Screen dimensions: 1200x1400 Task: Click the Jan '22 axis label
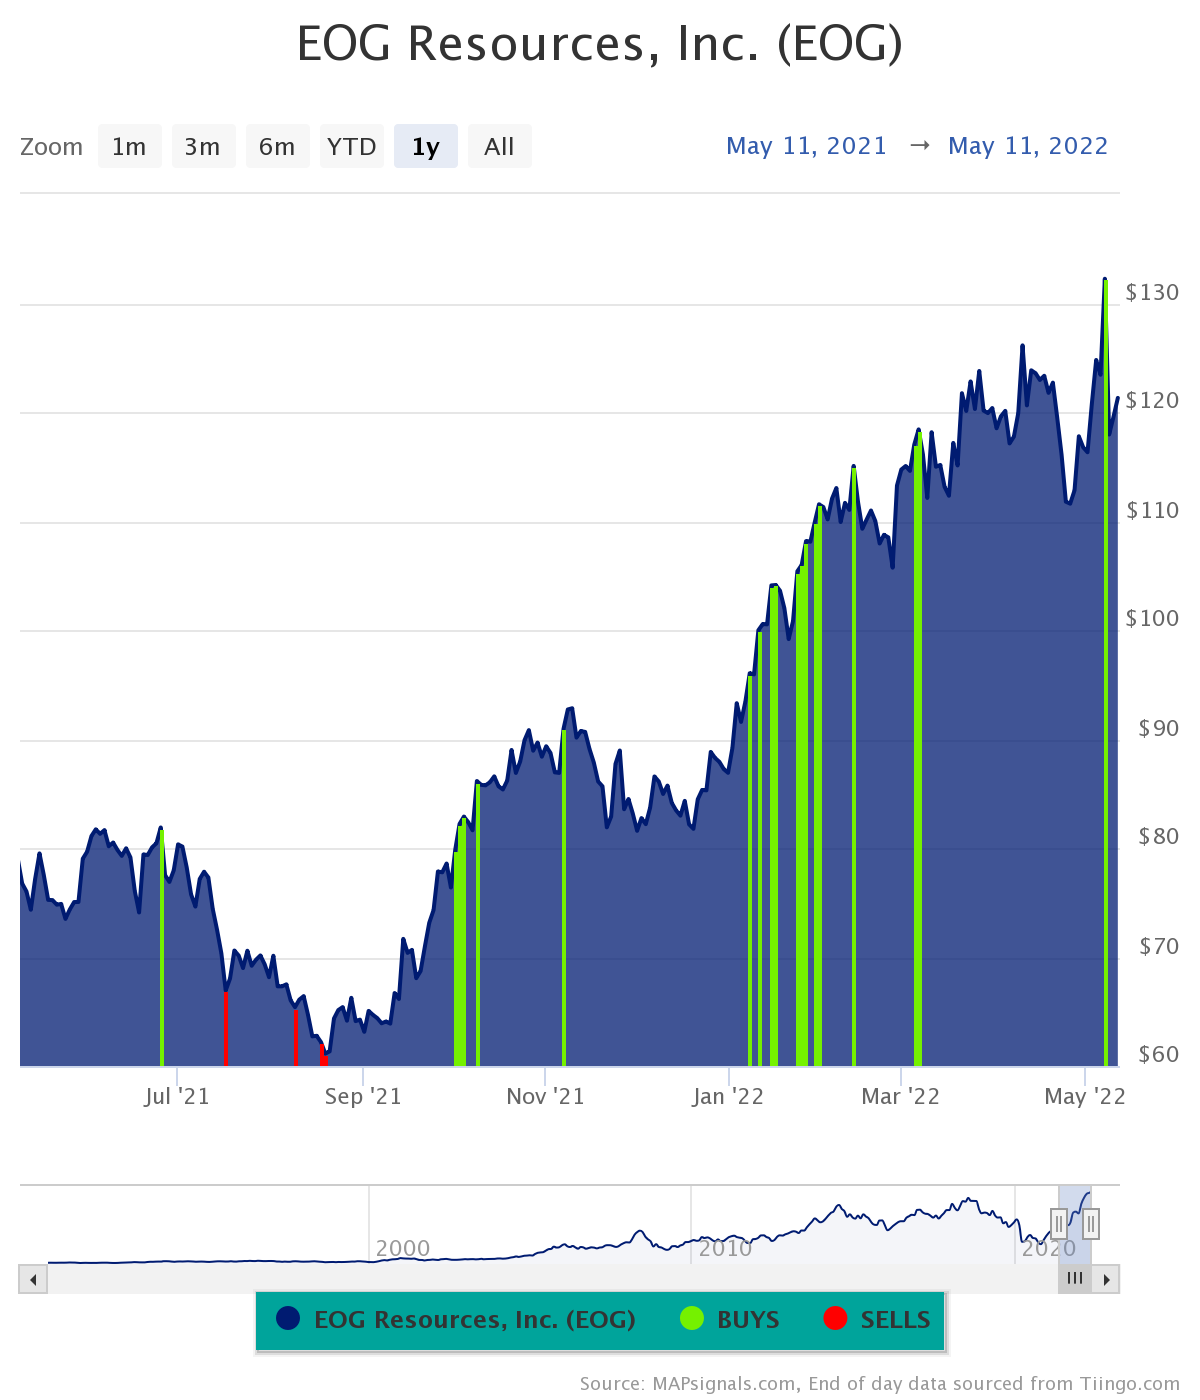tap(728, 1096)
